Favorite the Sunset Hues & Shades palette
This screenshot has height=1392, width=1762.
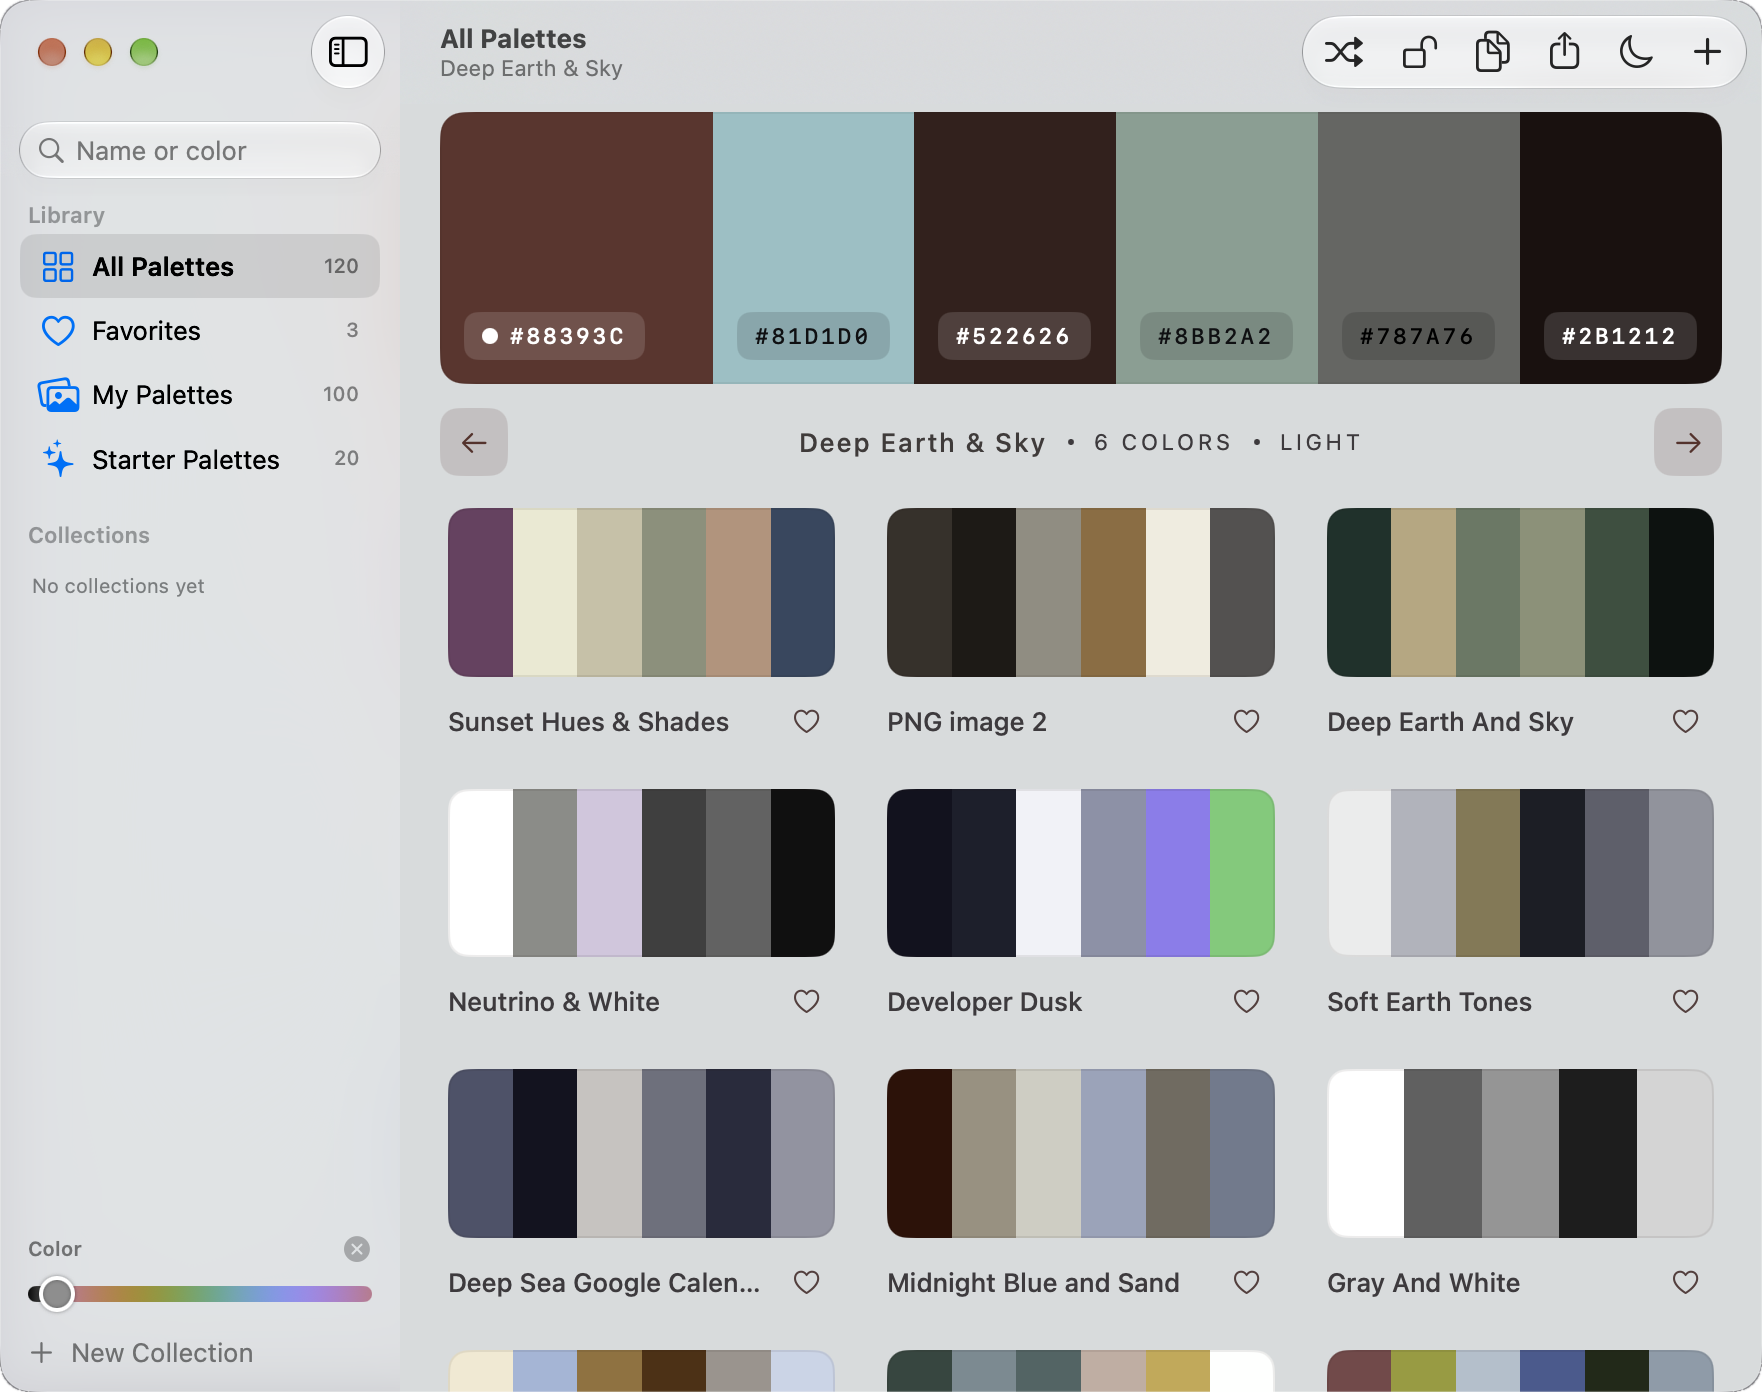tap(807, 721)
